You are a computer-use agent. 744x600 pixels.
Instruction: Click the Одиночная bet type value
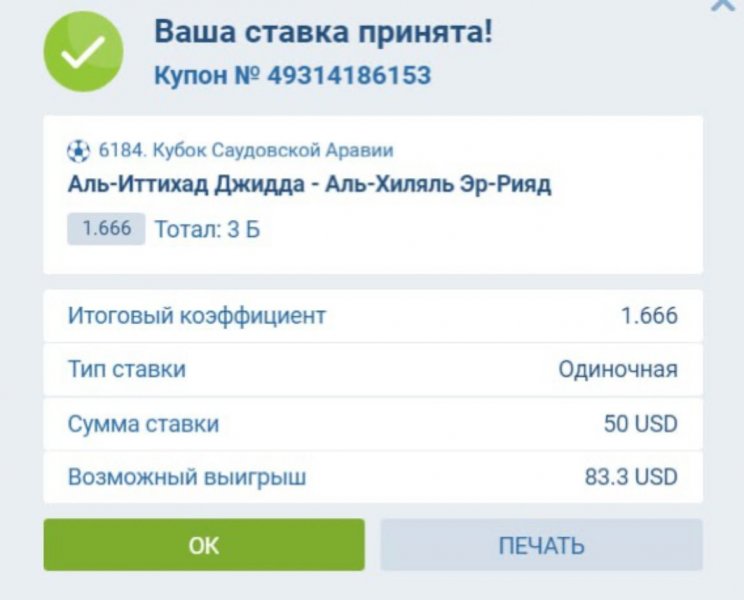[x=617, y=369]
